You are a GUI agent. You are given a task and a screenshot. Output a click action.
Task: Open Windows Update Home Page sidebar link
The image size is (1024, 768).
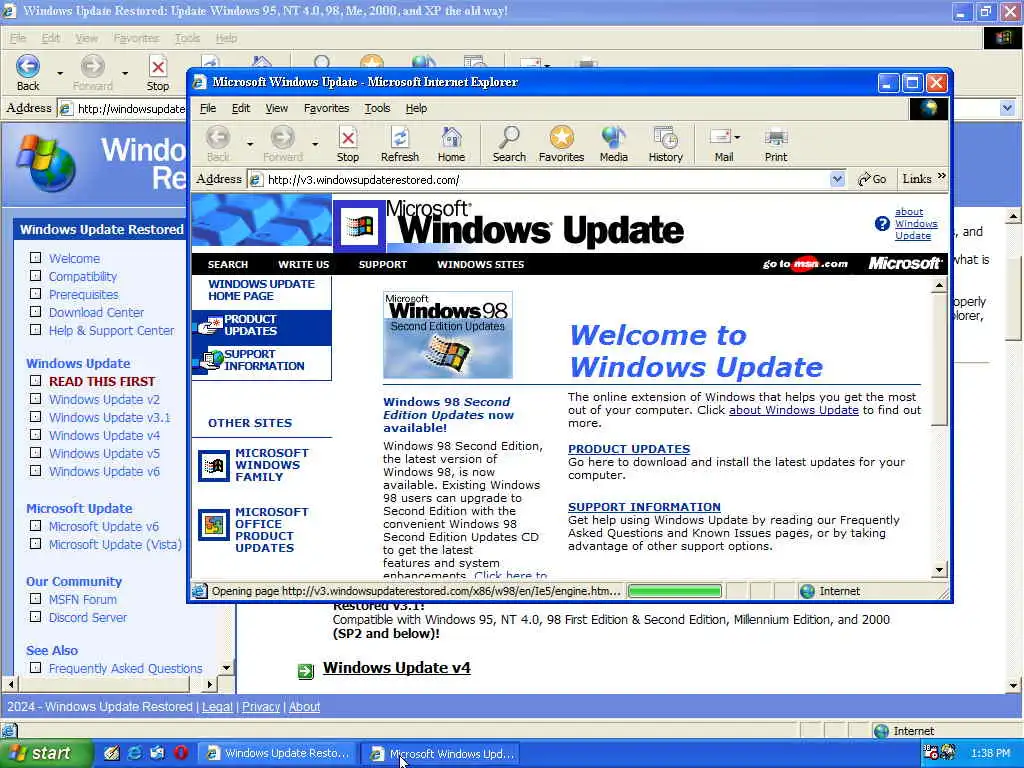pos(261,290)
